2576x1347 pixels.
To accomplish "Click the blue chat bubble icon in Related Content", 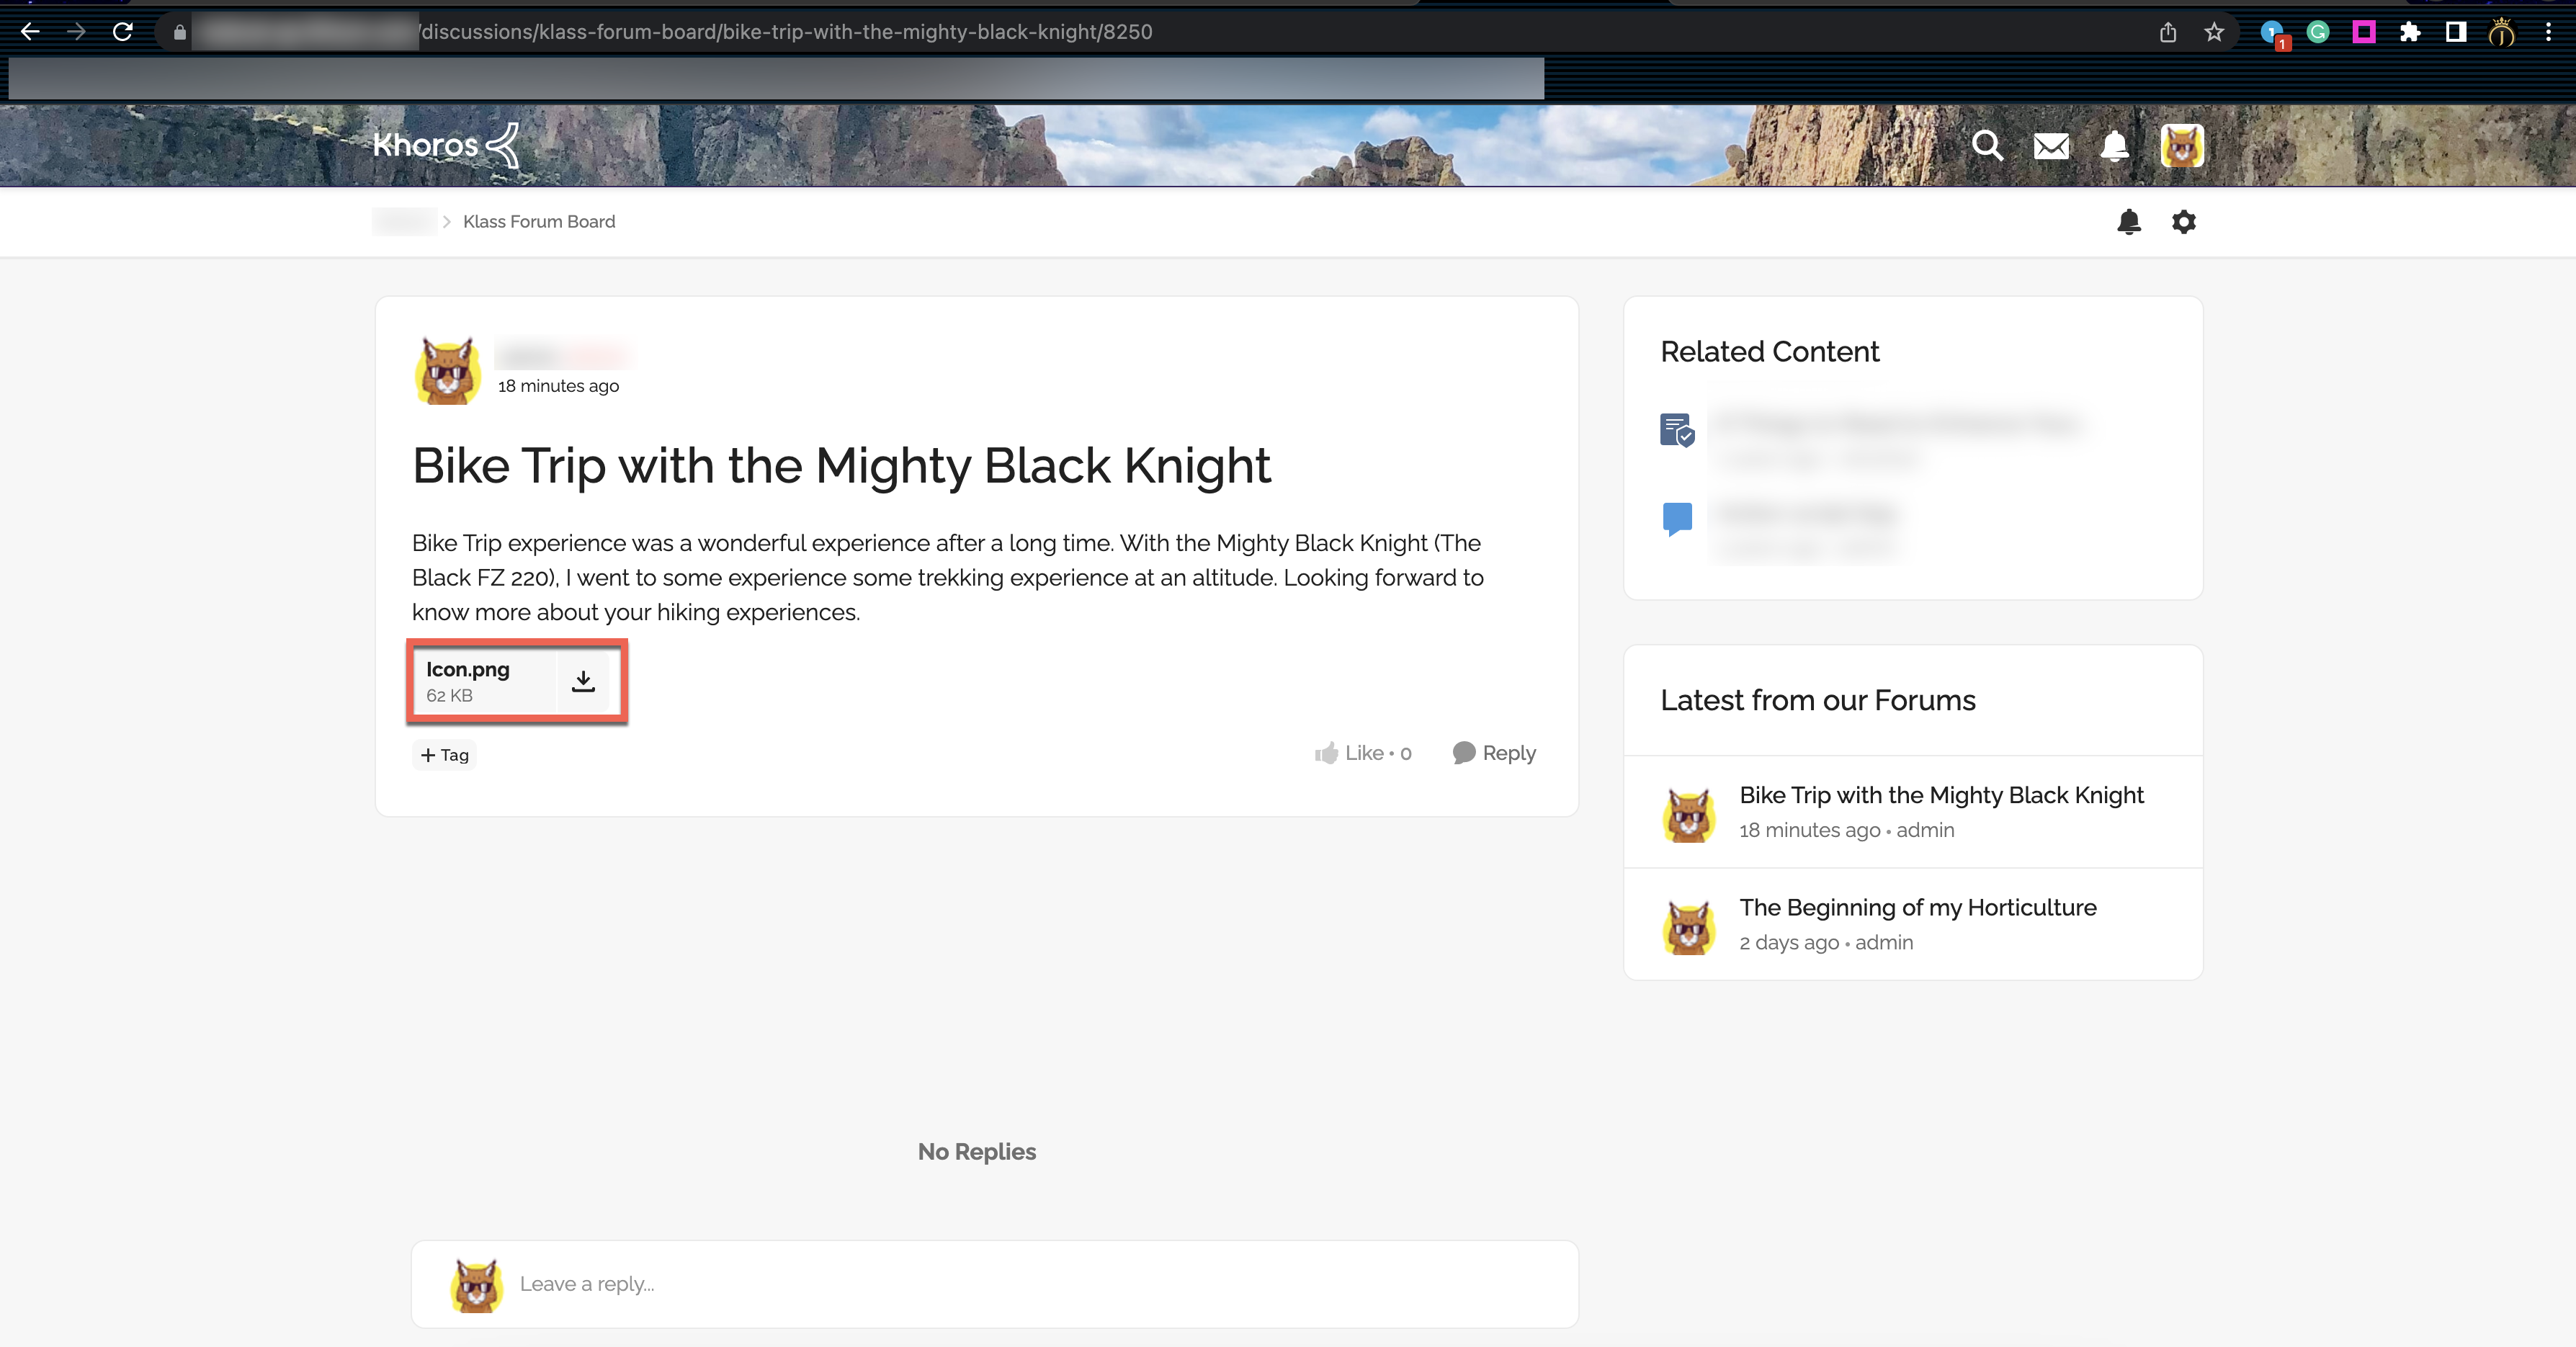I will tap(1677, 519).
